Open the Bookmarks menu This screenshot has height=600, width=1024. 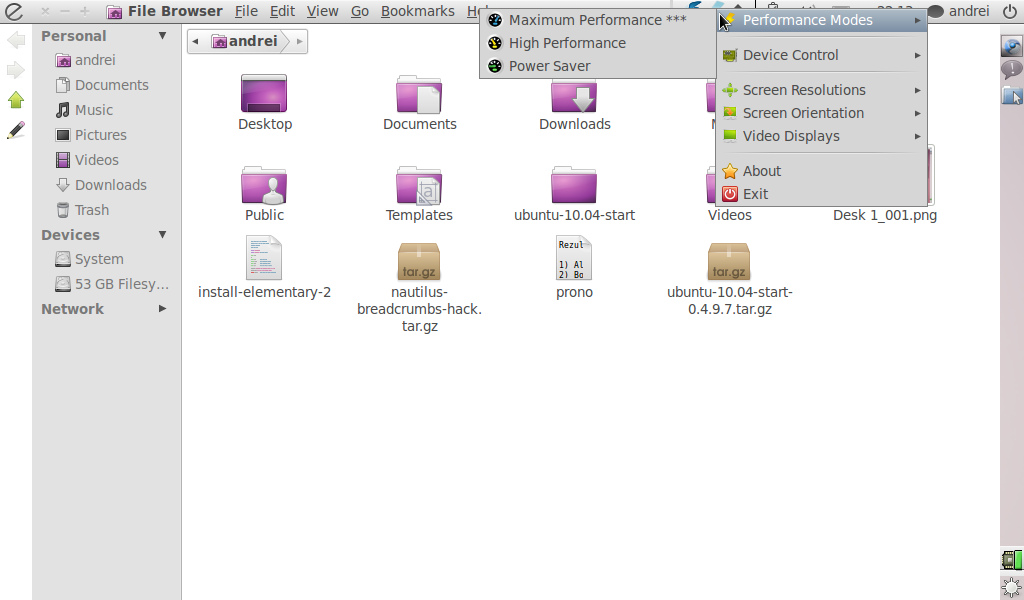click(417, 12)
